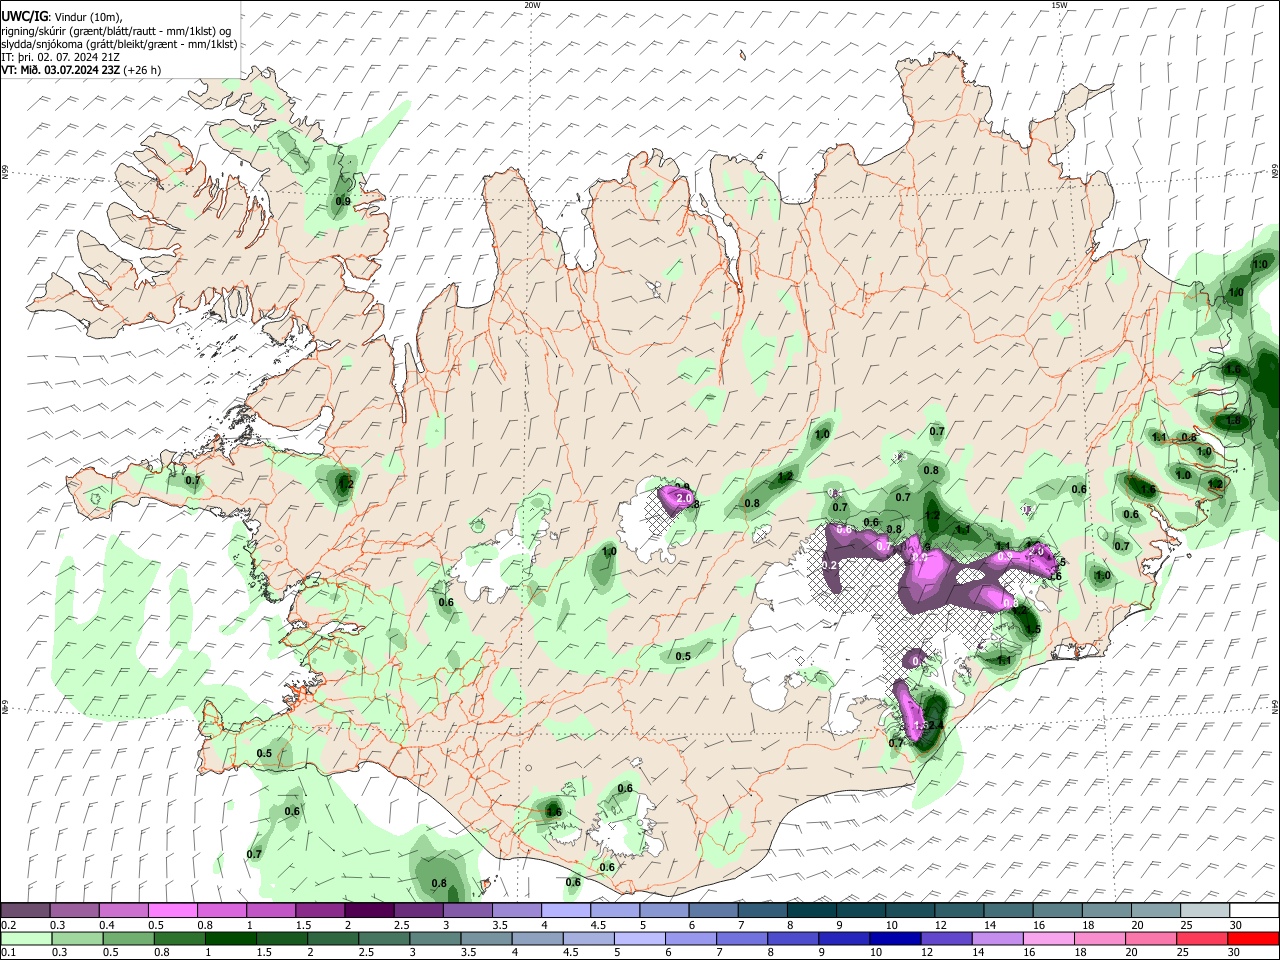This screenshot has width=1280, height=960.
Task: Click the bright red 30 mm rain legend swatch
Action: [x=1253, y=938]
